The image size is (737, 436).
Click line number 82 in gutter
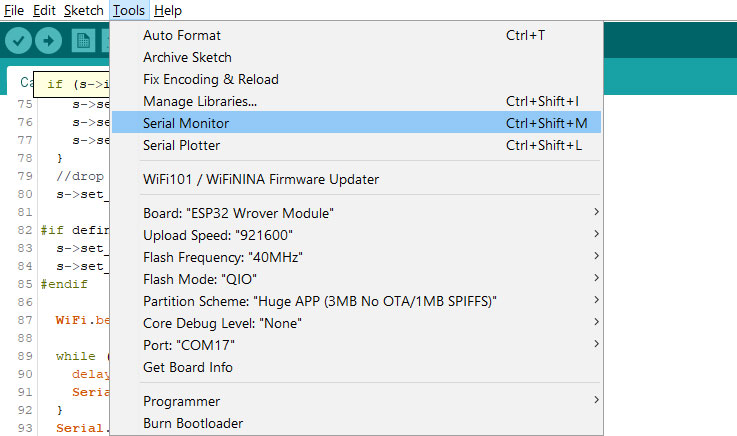point(25,230)
